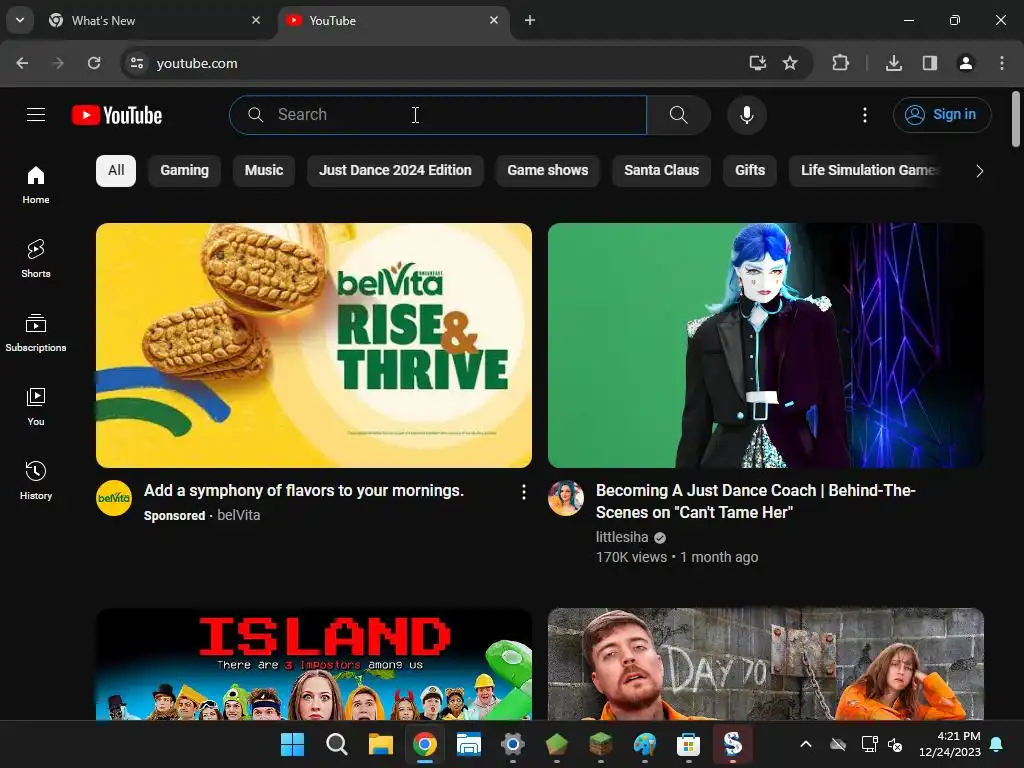This screenshot has width=1024, height=768.
Task: Open Paint from taskbar
Action: [644, 744]
